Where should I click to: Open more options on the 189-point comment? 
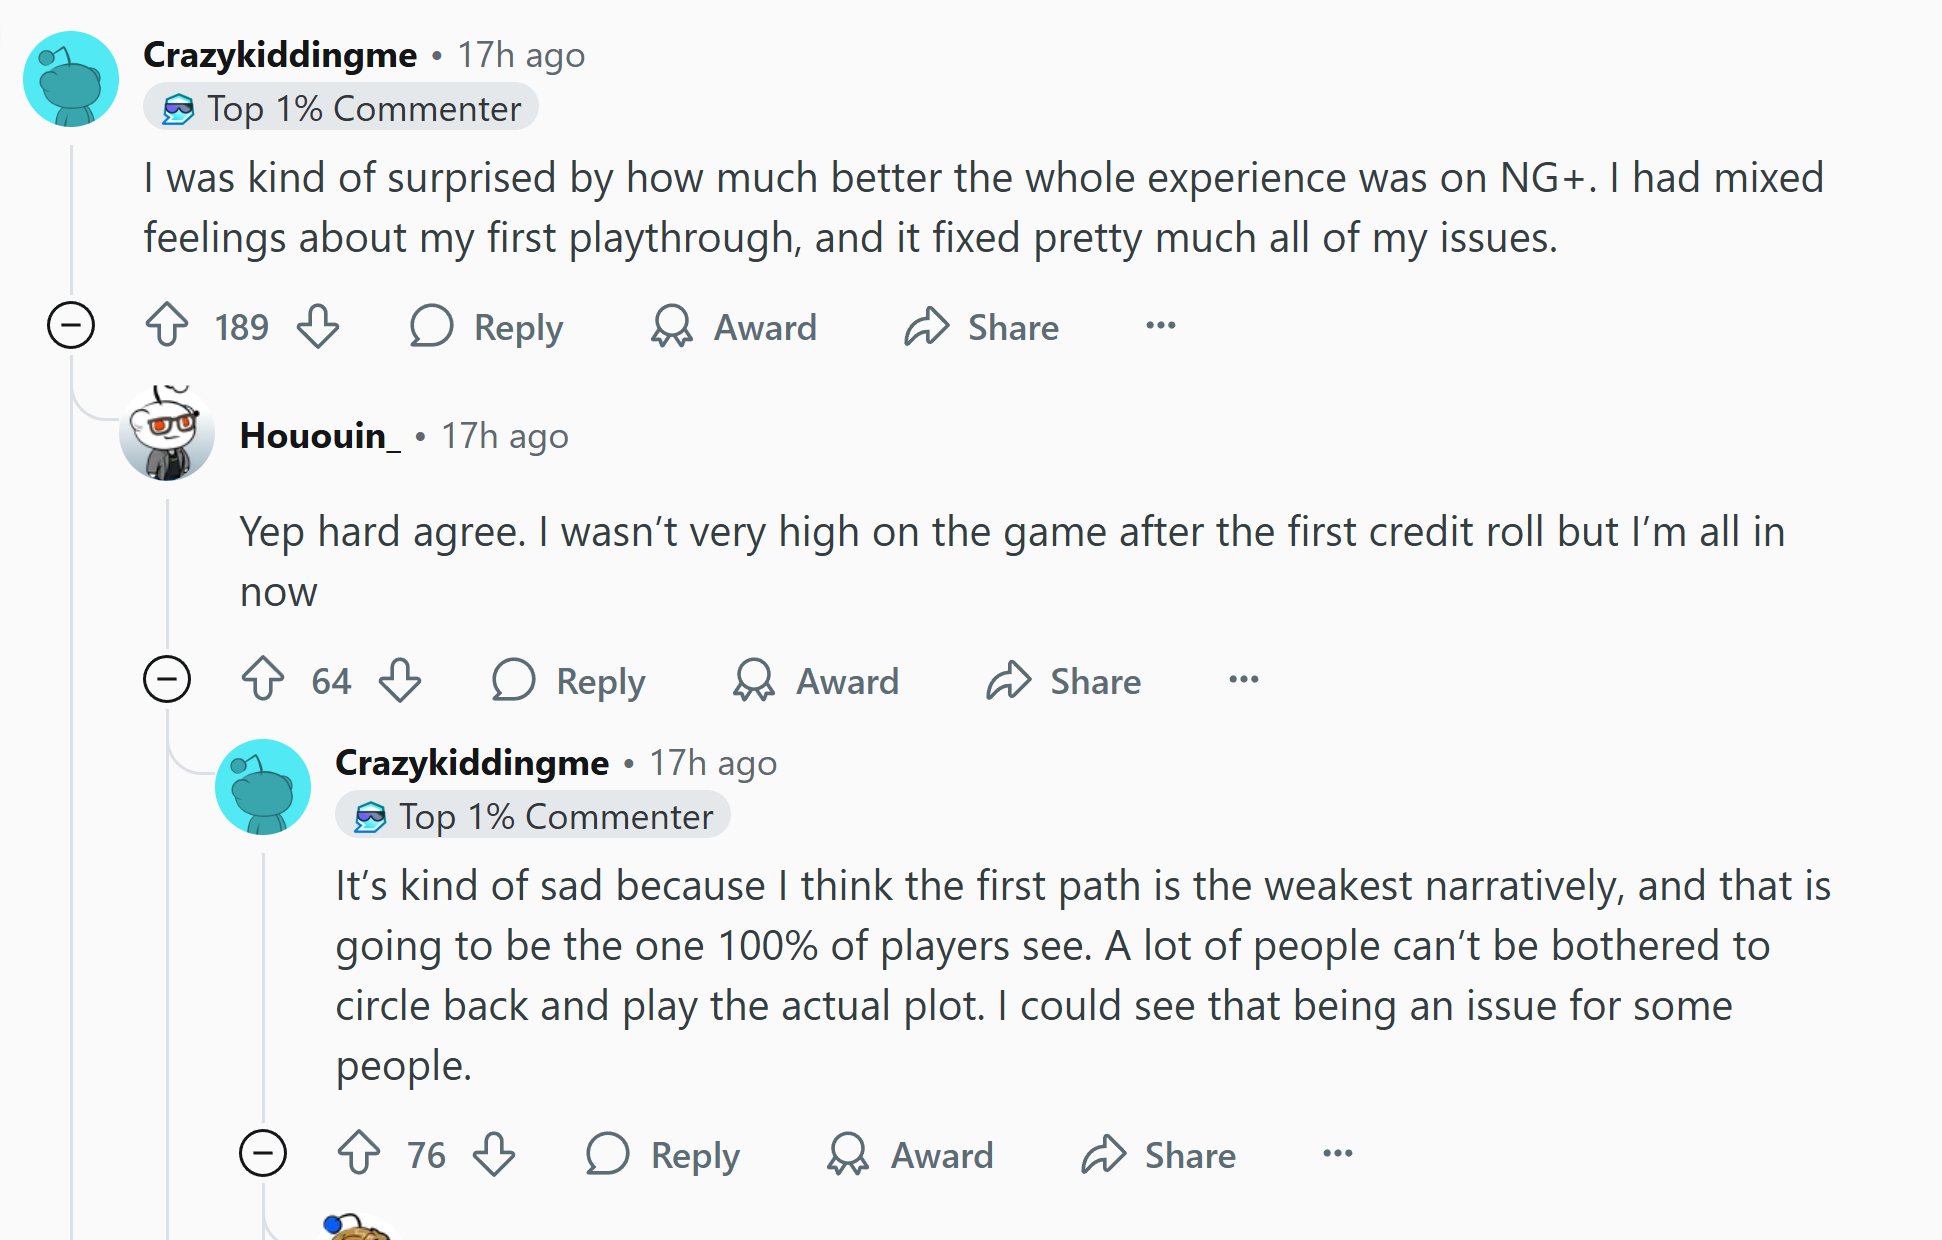(1160, 326)
